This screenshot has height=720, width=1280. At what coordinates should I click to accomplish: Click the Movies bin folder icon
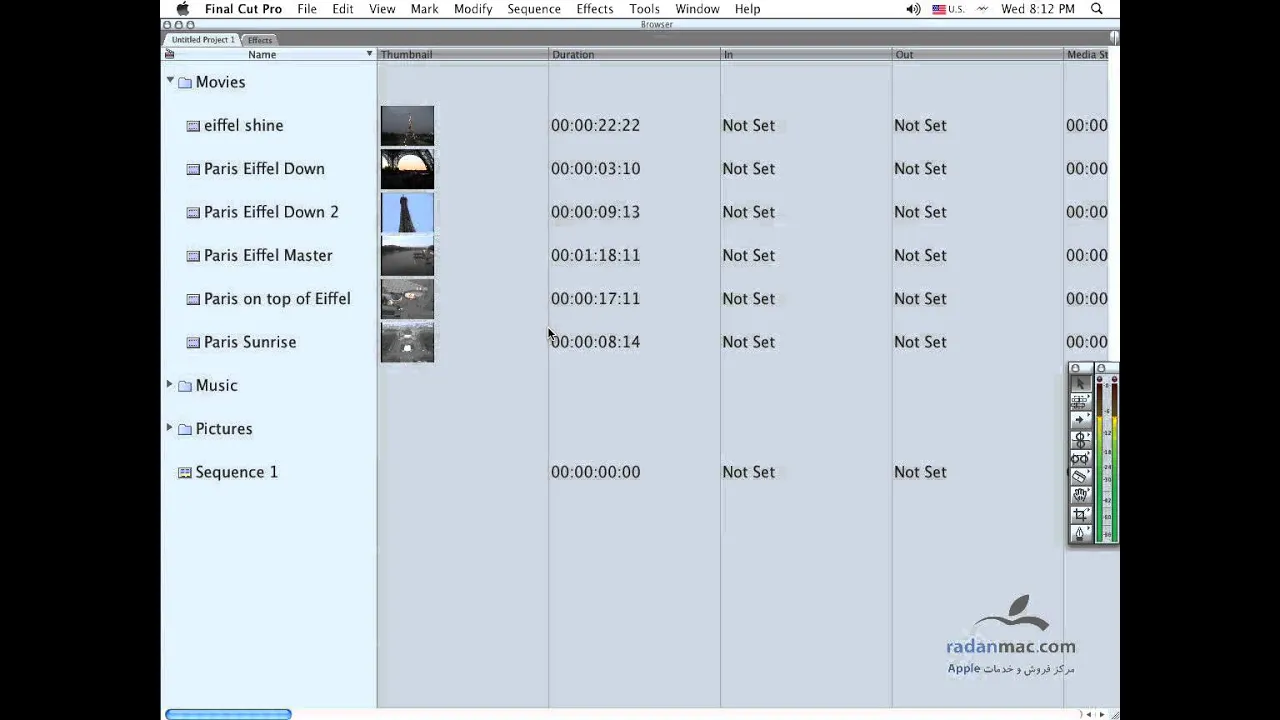pos(185,83)
